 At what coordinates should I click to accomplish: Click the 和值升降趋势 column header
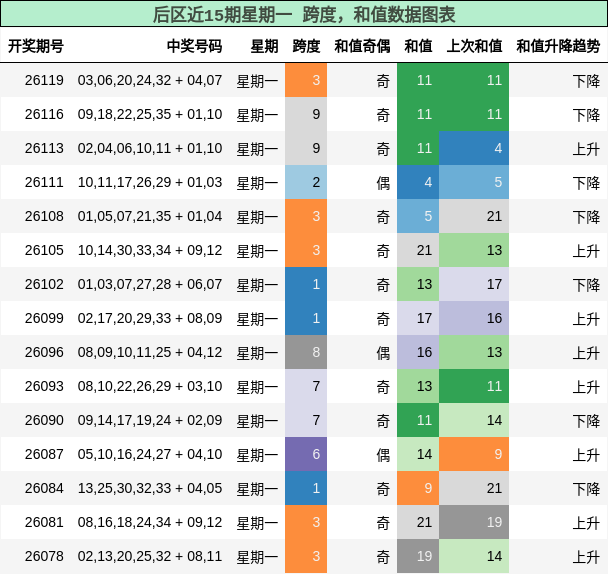click(x=558, y=46)
